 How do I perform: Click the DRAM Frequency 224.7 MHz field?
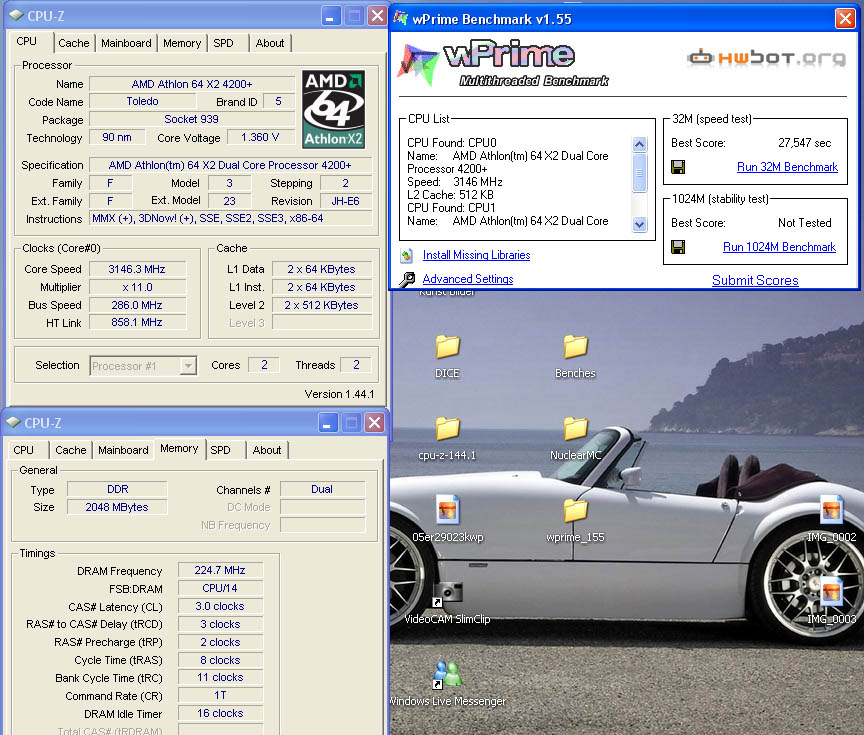click(220, 571)
